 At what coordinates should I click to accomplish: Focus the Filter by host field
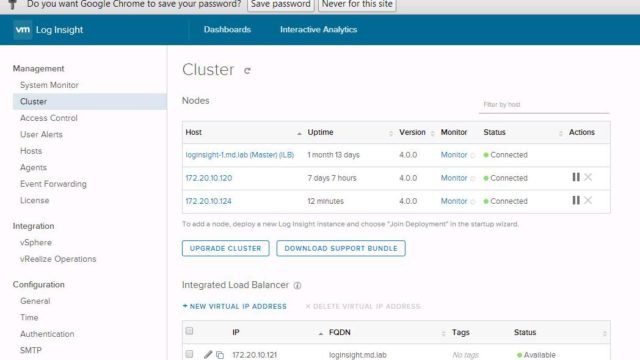pos(544,105)
